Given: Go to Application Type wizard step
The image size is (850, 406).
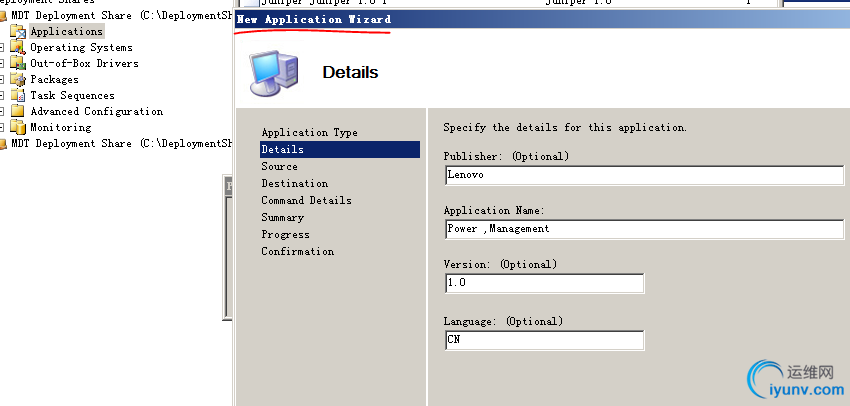Looking at the screenshot, I should pos(310,132).
